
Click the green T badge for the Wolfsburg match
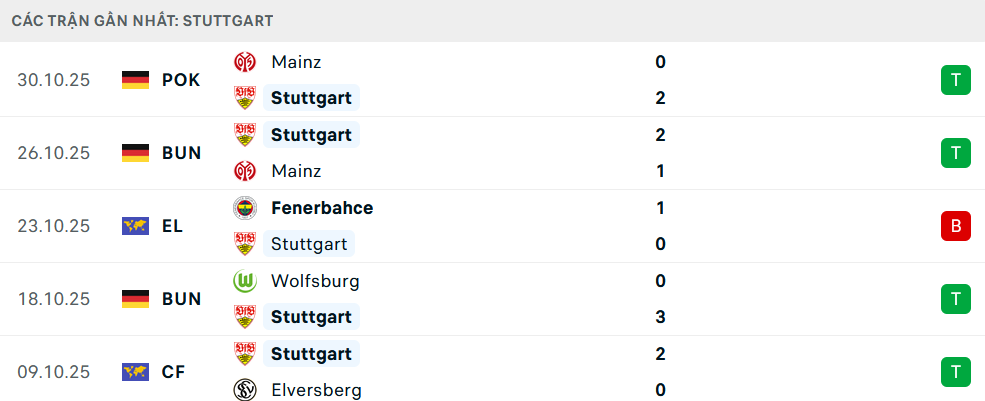(x=955, y=299)
